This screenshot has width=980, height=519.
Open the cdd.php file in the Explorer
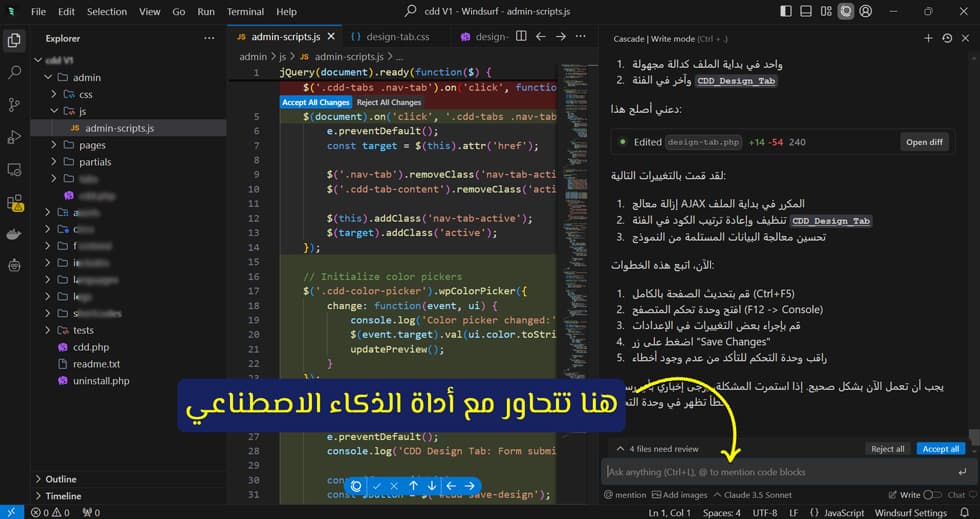[x=91, y=347]
